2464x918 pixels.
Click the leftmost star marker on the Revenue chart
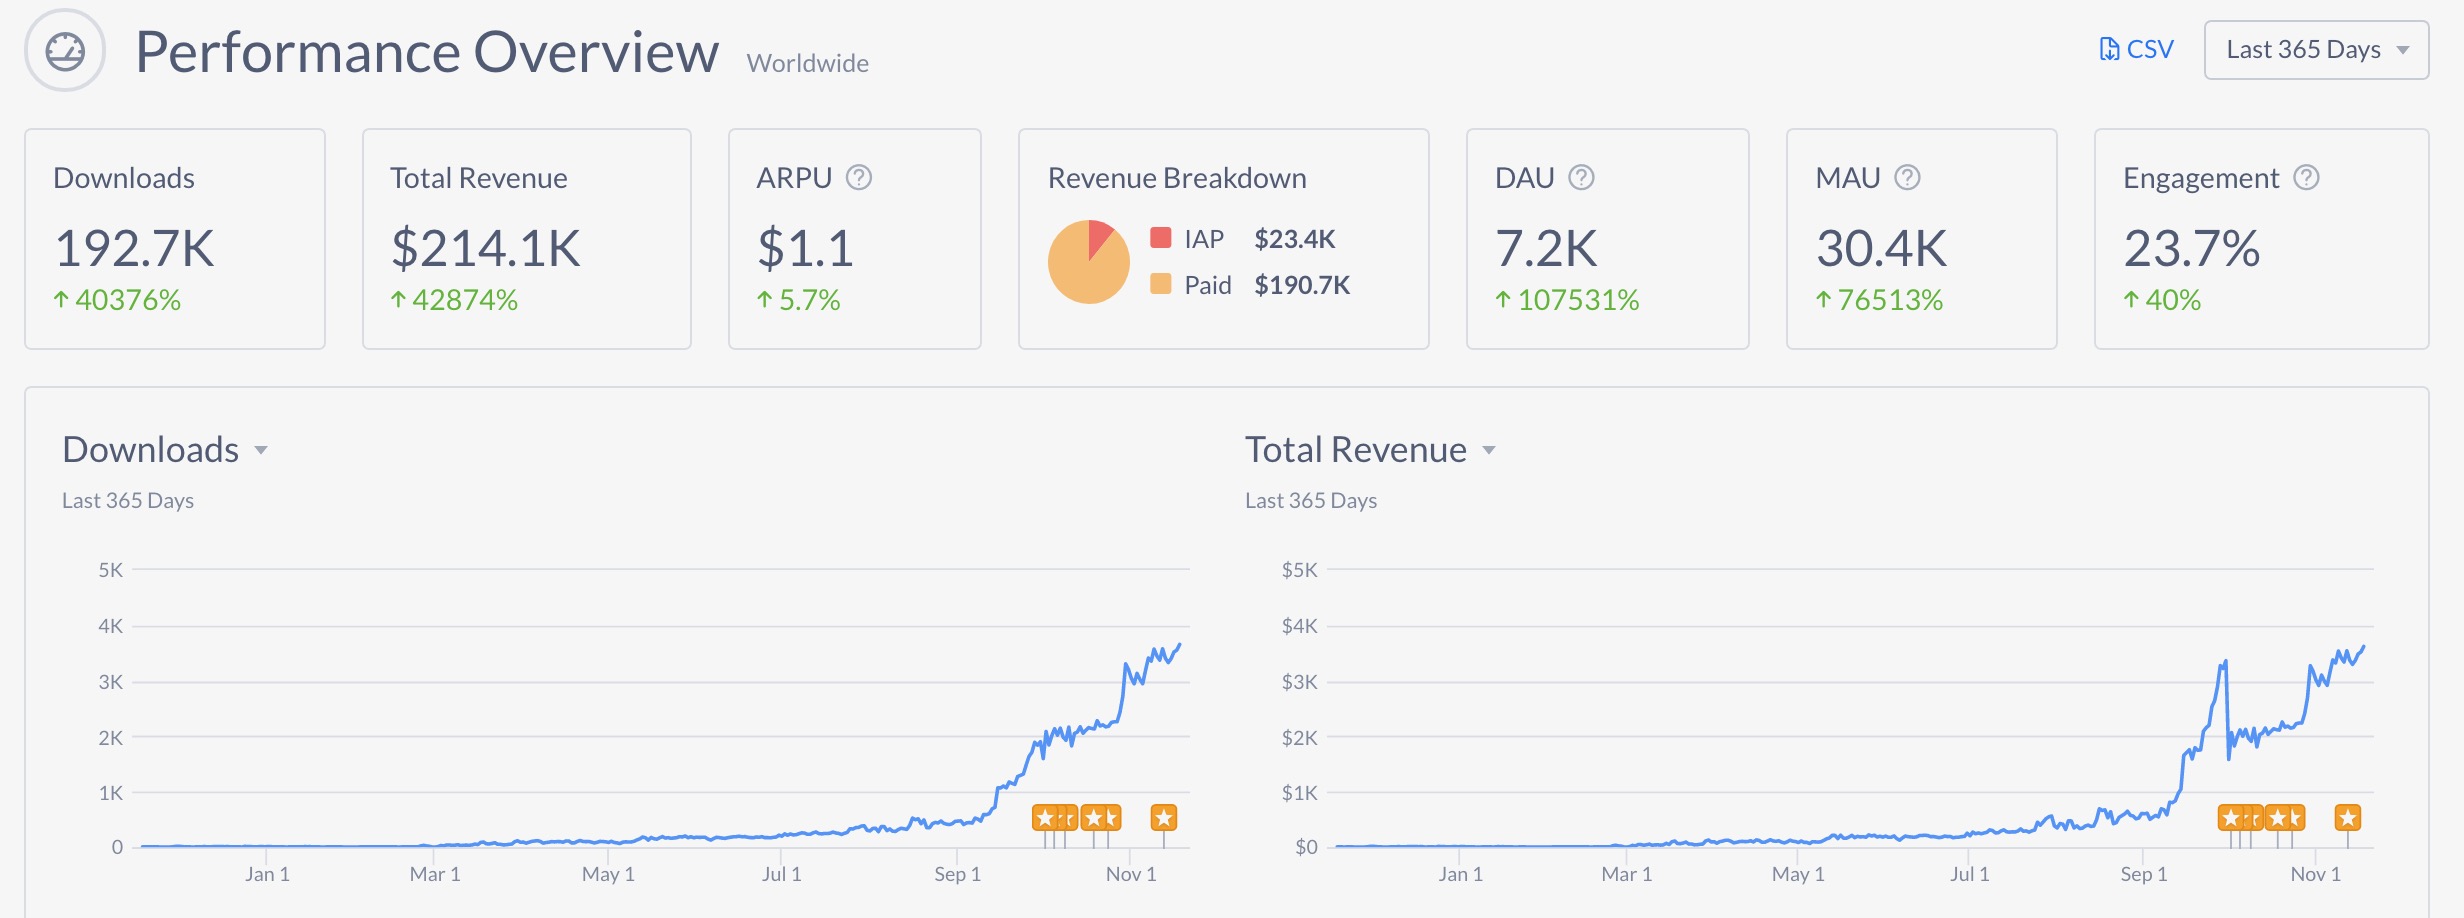[x=2229, y=818]
